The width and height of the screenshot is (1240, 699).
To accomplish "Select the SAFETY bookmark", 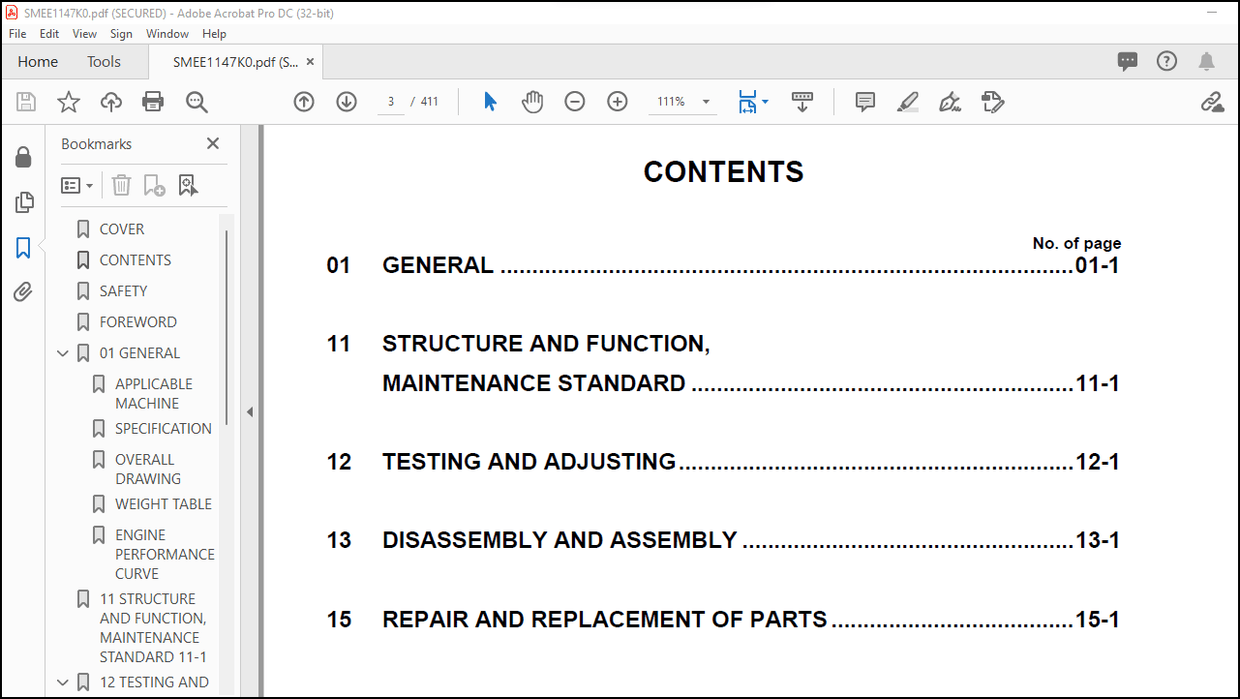I will tap(123, 290).
